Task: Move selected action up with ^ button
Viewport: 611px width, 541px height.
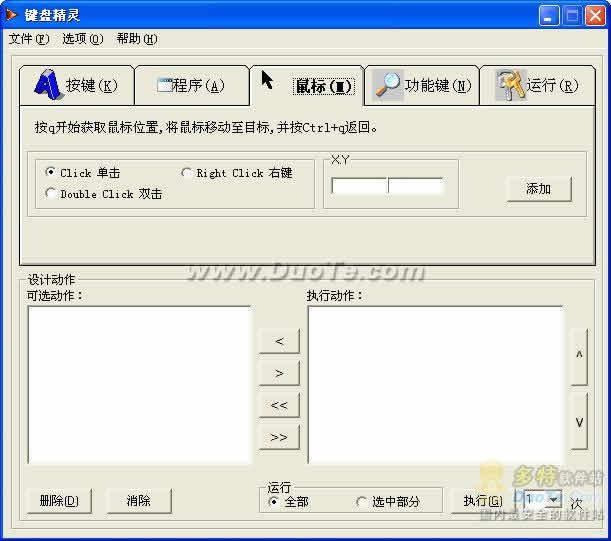Action: tap(579, 357)
